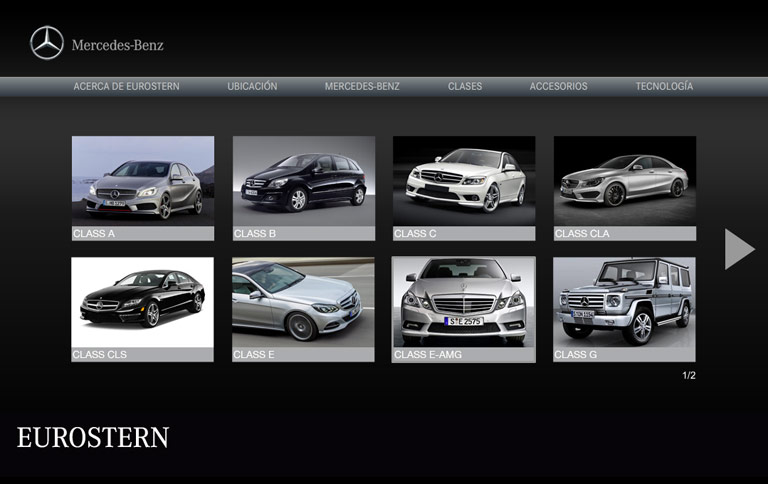Select the Class G SUV image

625,302
